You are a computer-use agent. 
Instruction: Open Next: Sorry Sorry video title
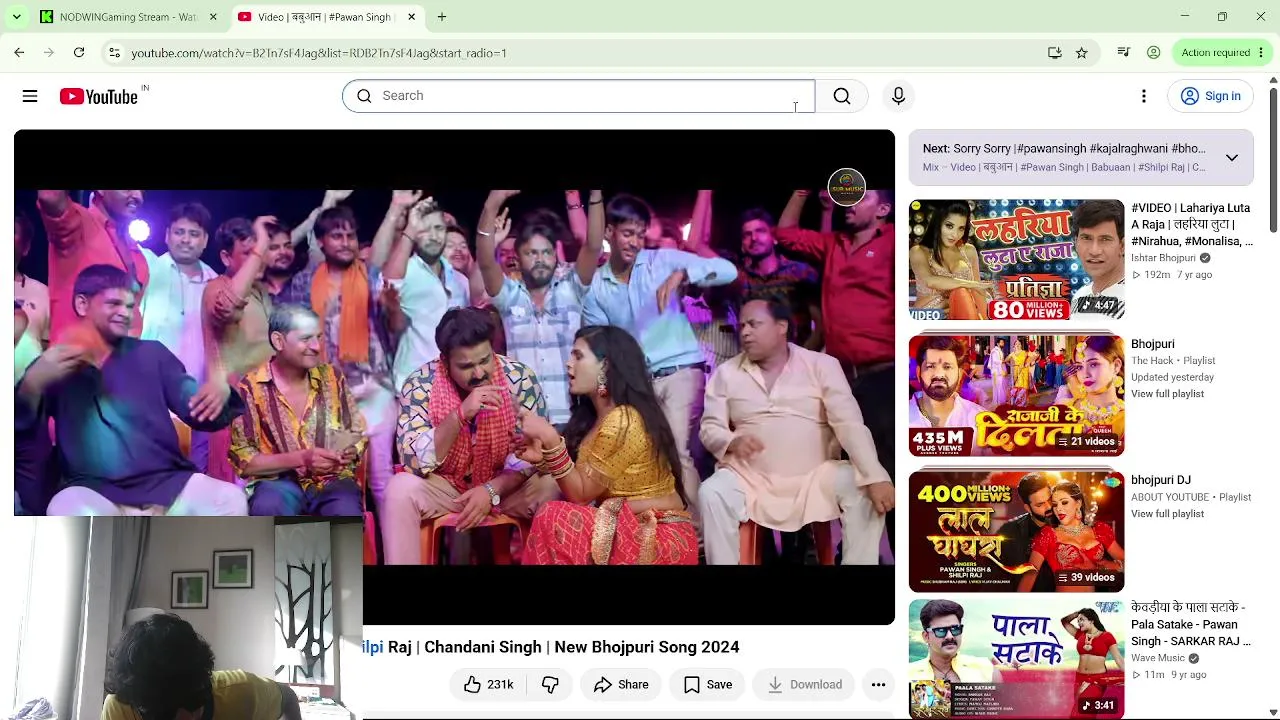1064,149
